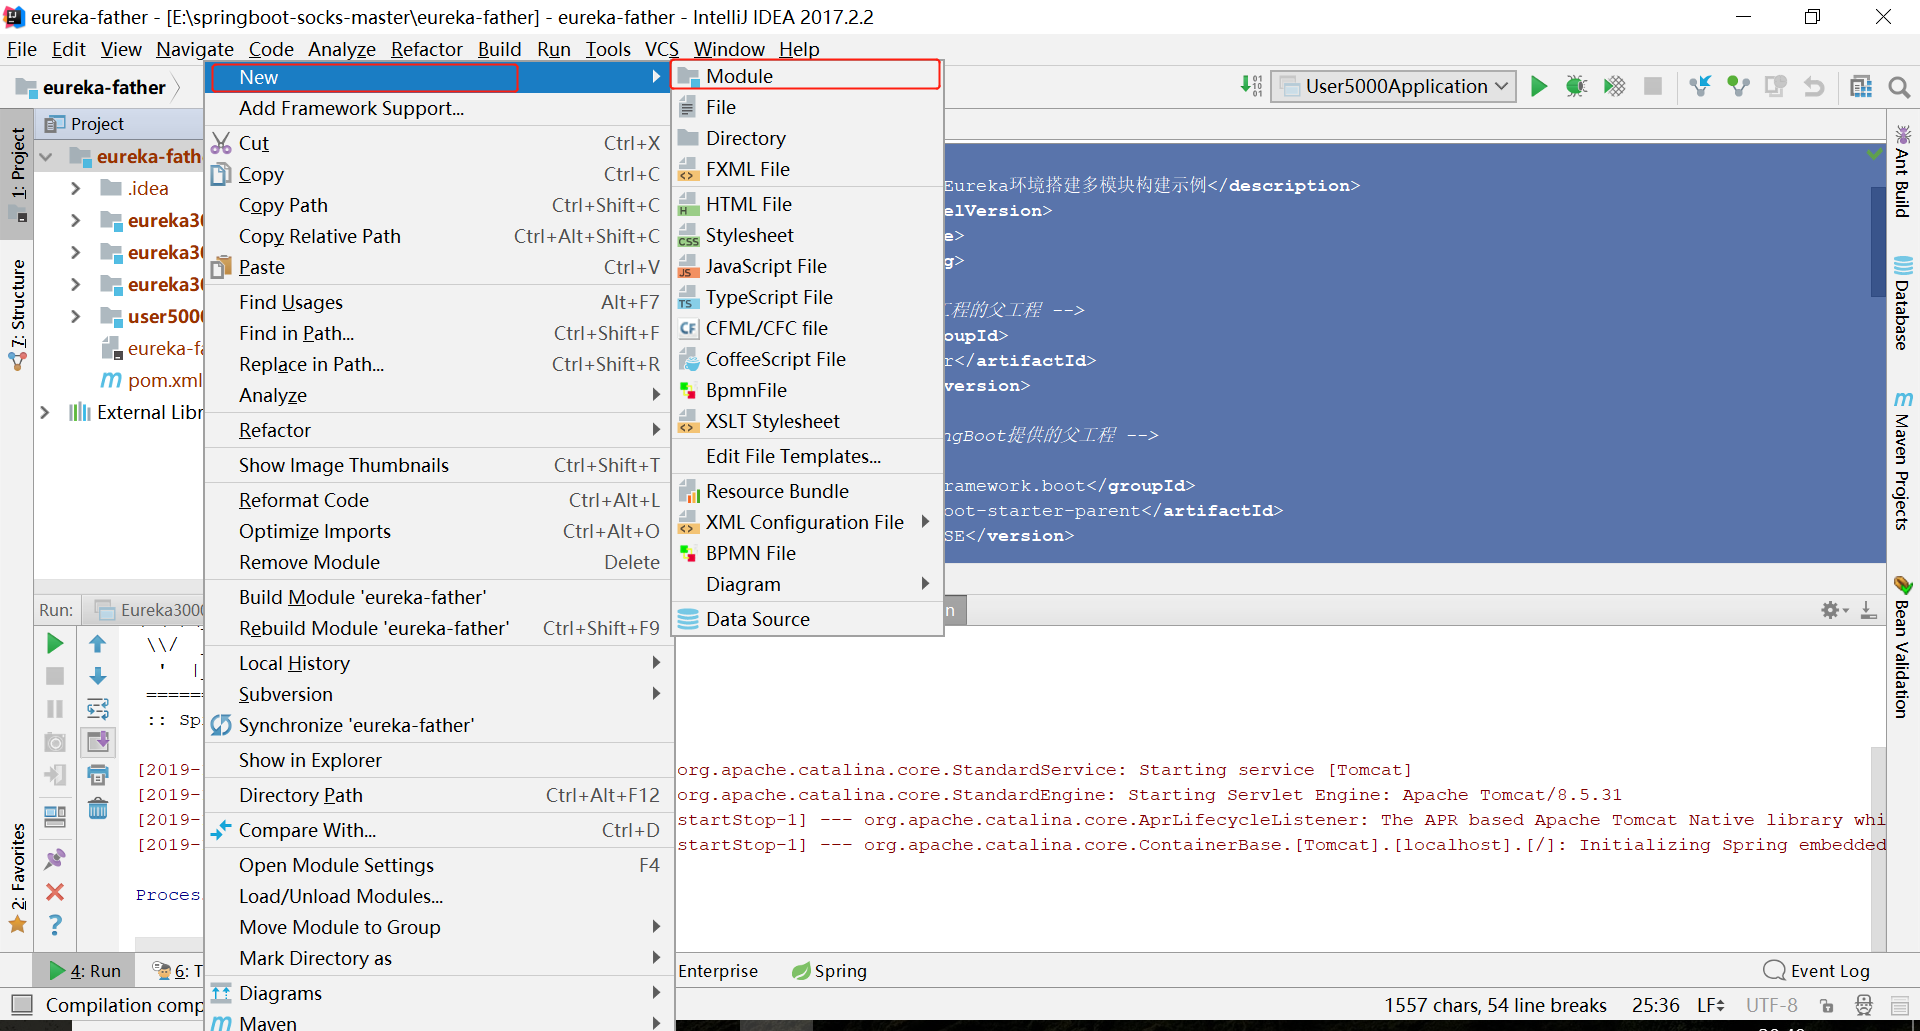Viewport: 1920px width, 1031px height.
Task: Open 7: Structure side tab
Action: [18, 315]
